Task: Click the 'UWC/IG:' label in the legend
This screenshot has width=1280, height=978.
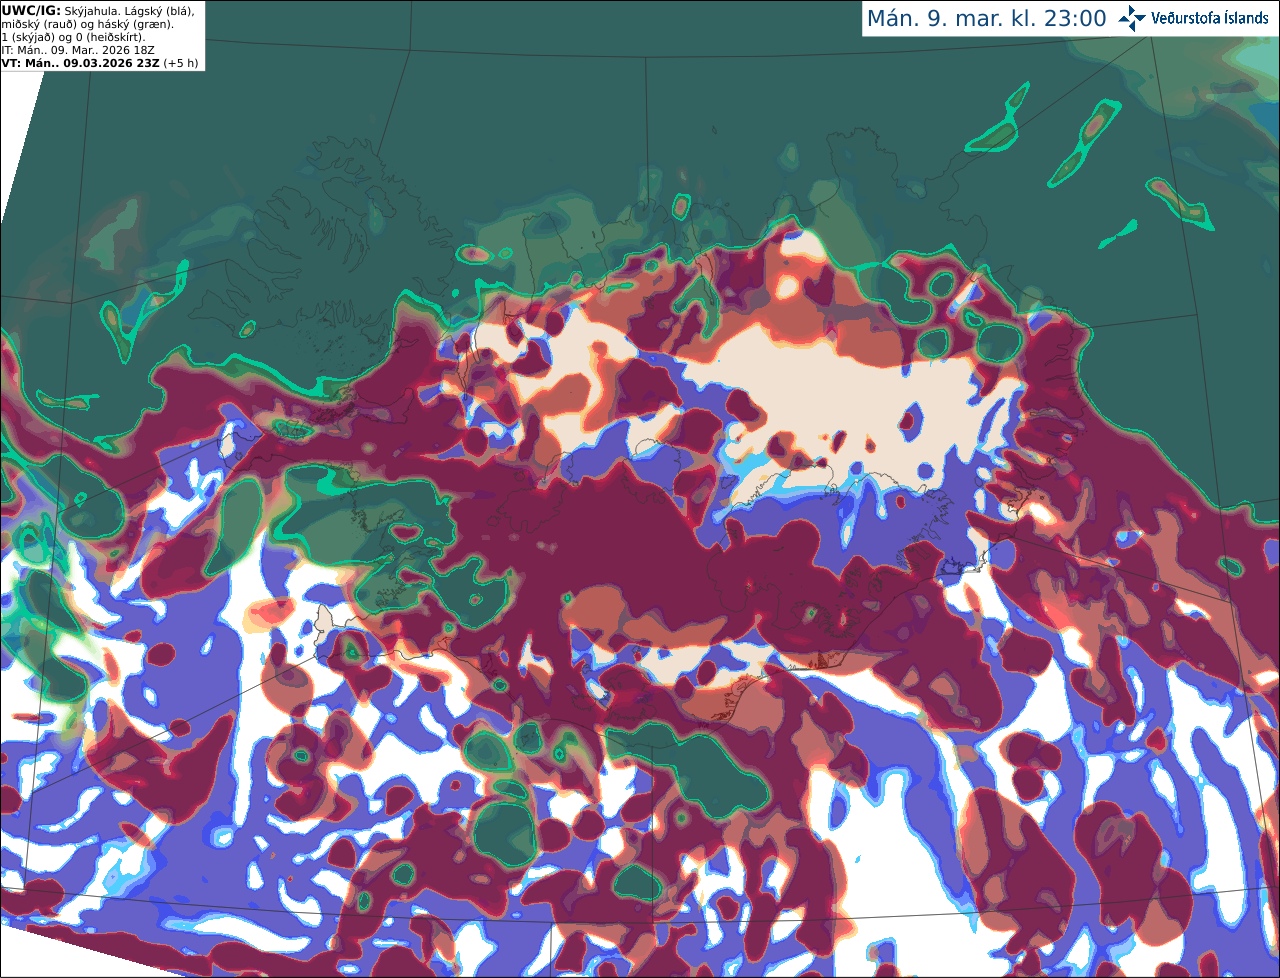Action: coord(31,10)
